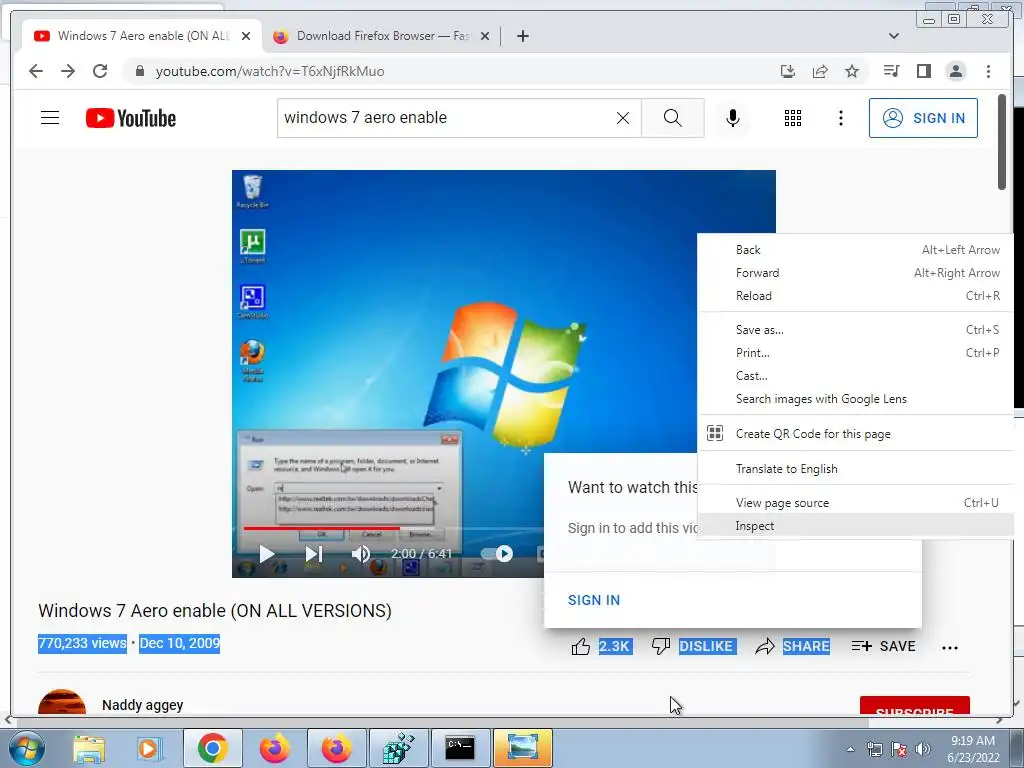This screenshot has height=768, width=1024.
Task: Click the DISLIKE thumbs down button
Action: click(694, 647)
